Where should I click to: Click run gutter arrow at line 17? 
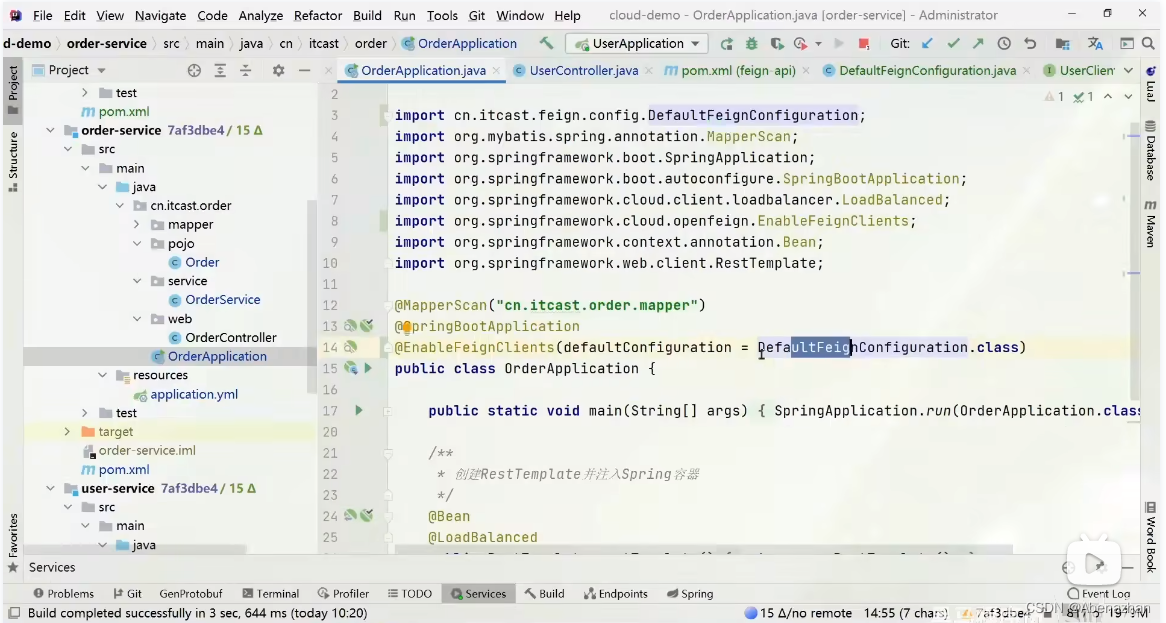[358, 410]
